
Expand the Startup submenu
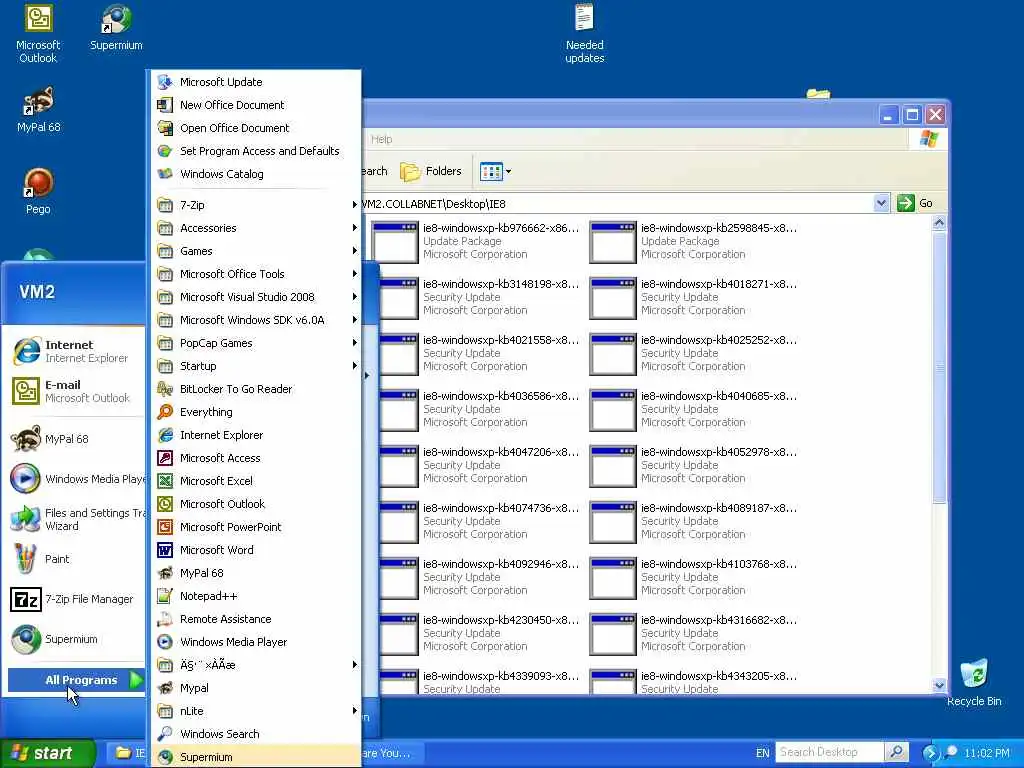256,366
